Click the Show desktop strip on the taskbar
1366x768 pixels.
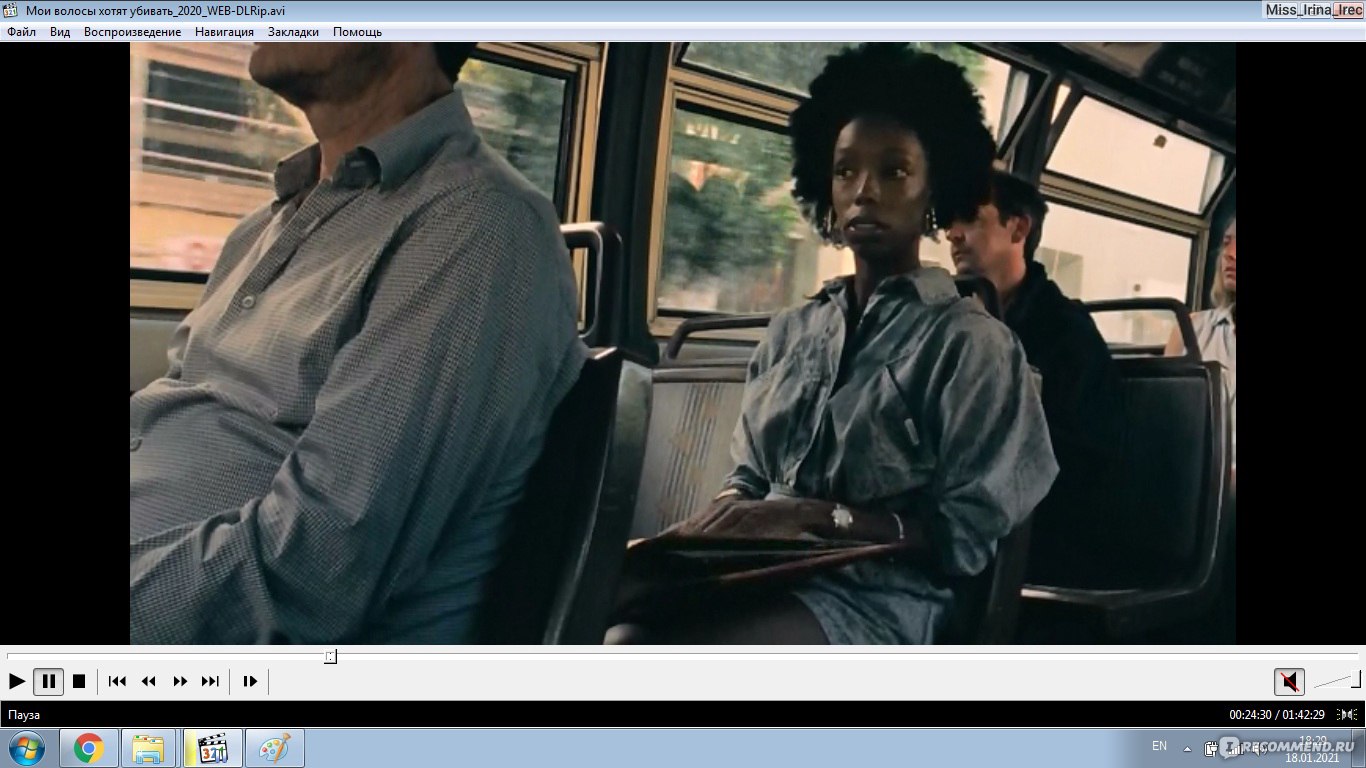[x=1360, y=748]
